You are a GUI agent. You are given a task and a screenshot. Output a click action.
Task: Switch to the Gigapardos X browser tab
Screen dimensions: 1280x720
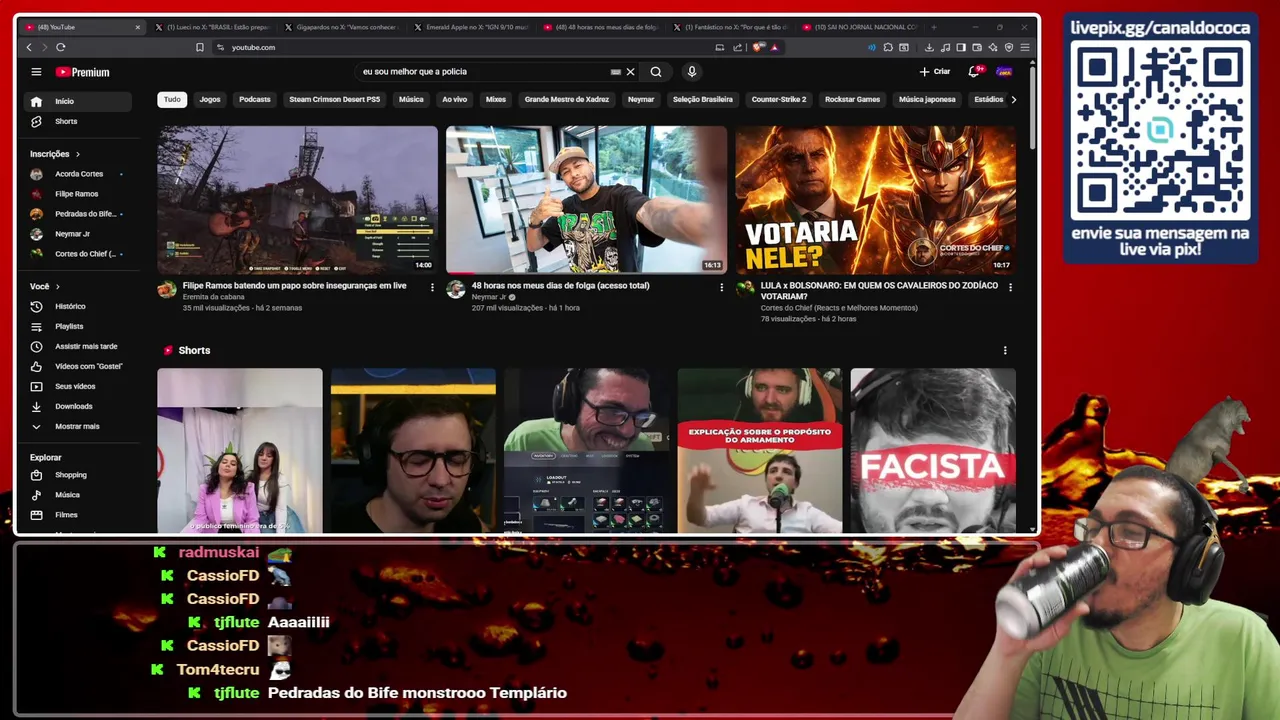click(x=341, y=27)
